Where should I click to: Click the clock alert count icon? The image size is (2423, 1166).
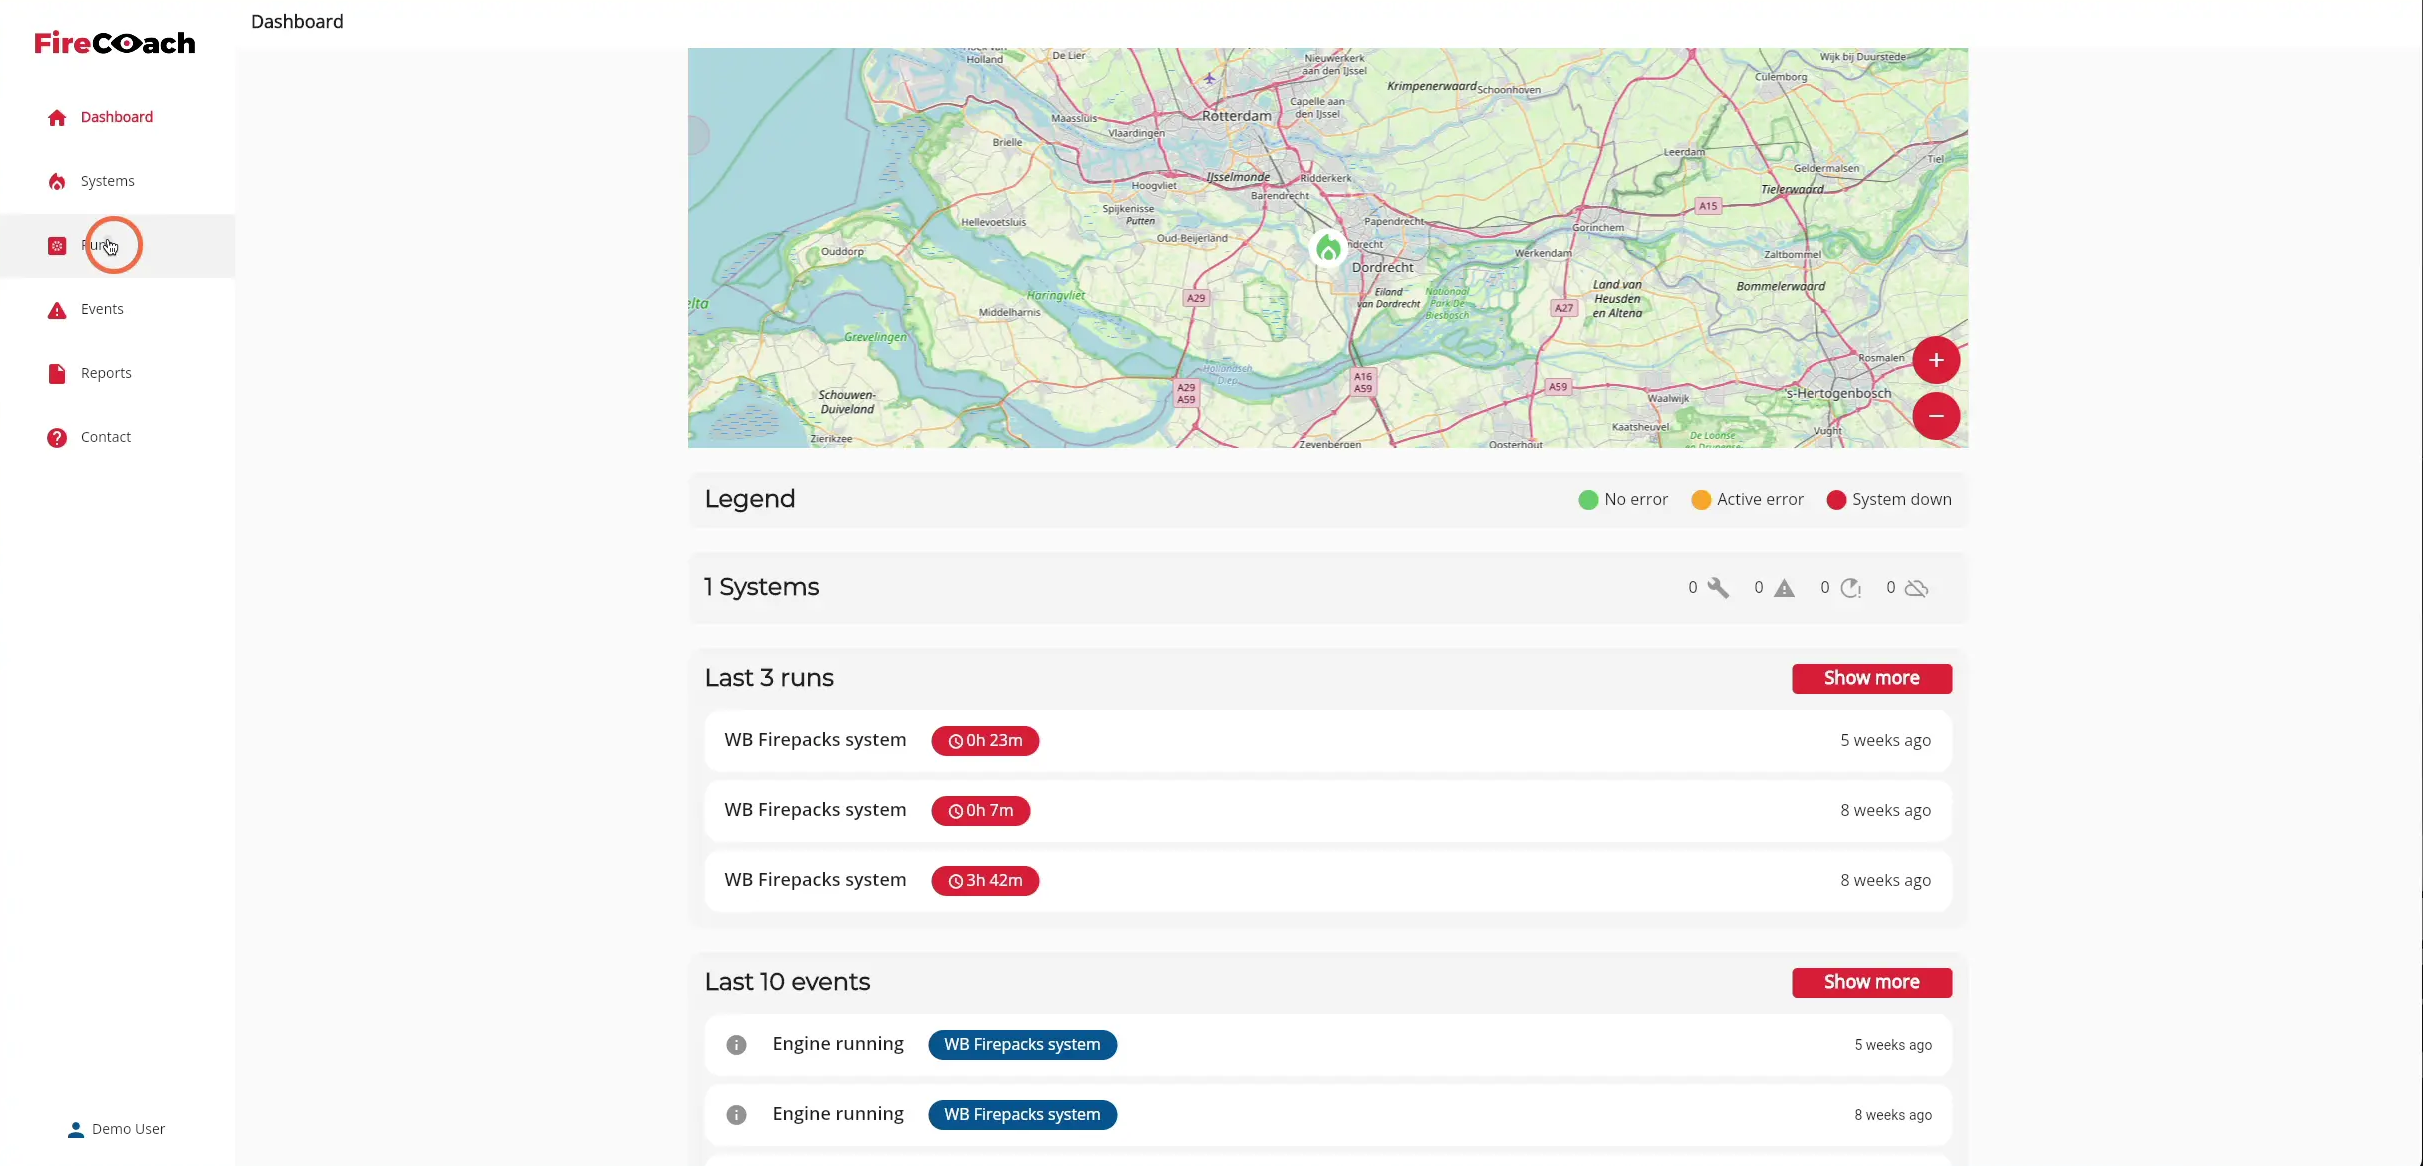pyautogui.click(x=1851, y=588)
